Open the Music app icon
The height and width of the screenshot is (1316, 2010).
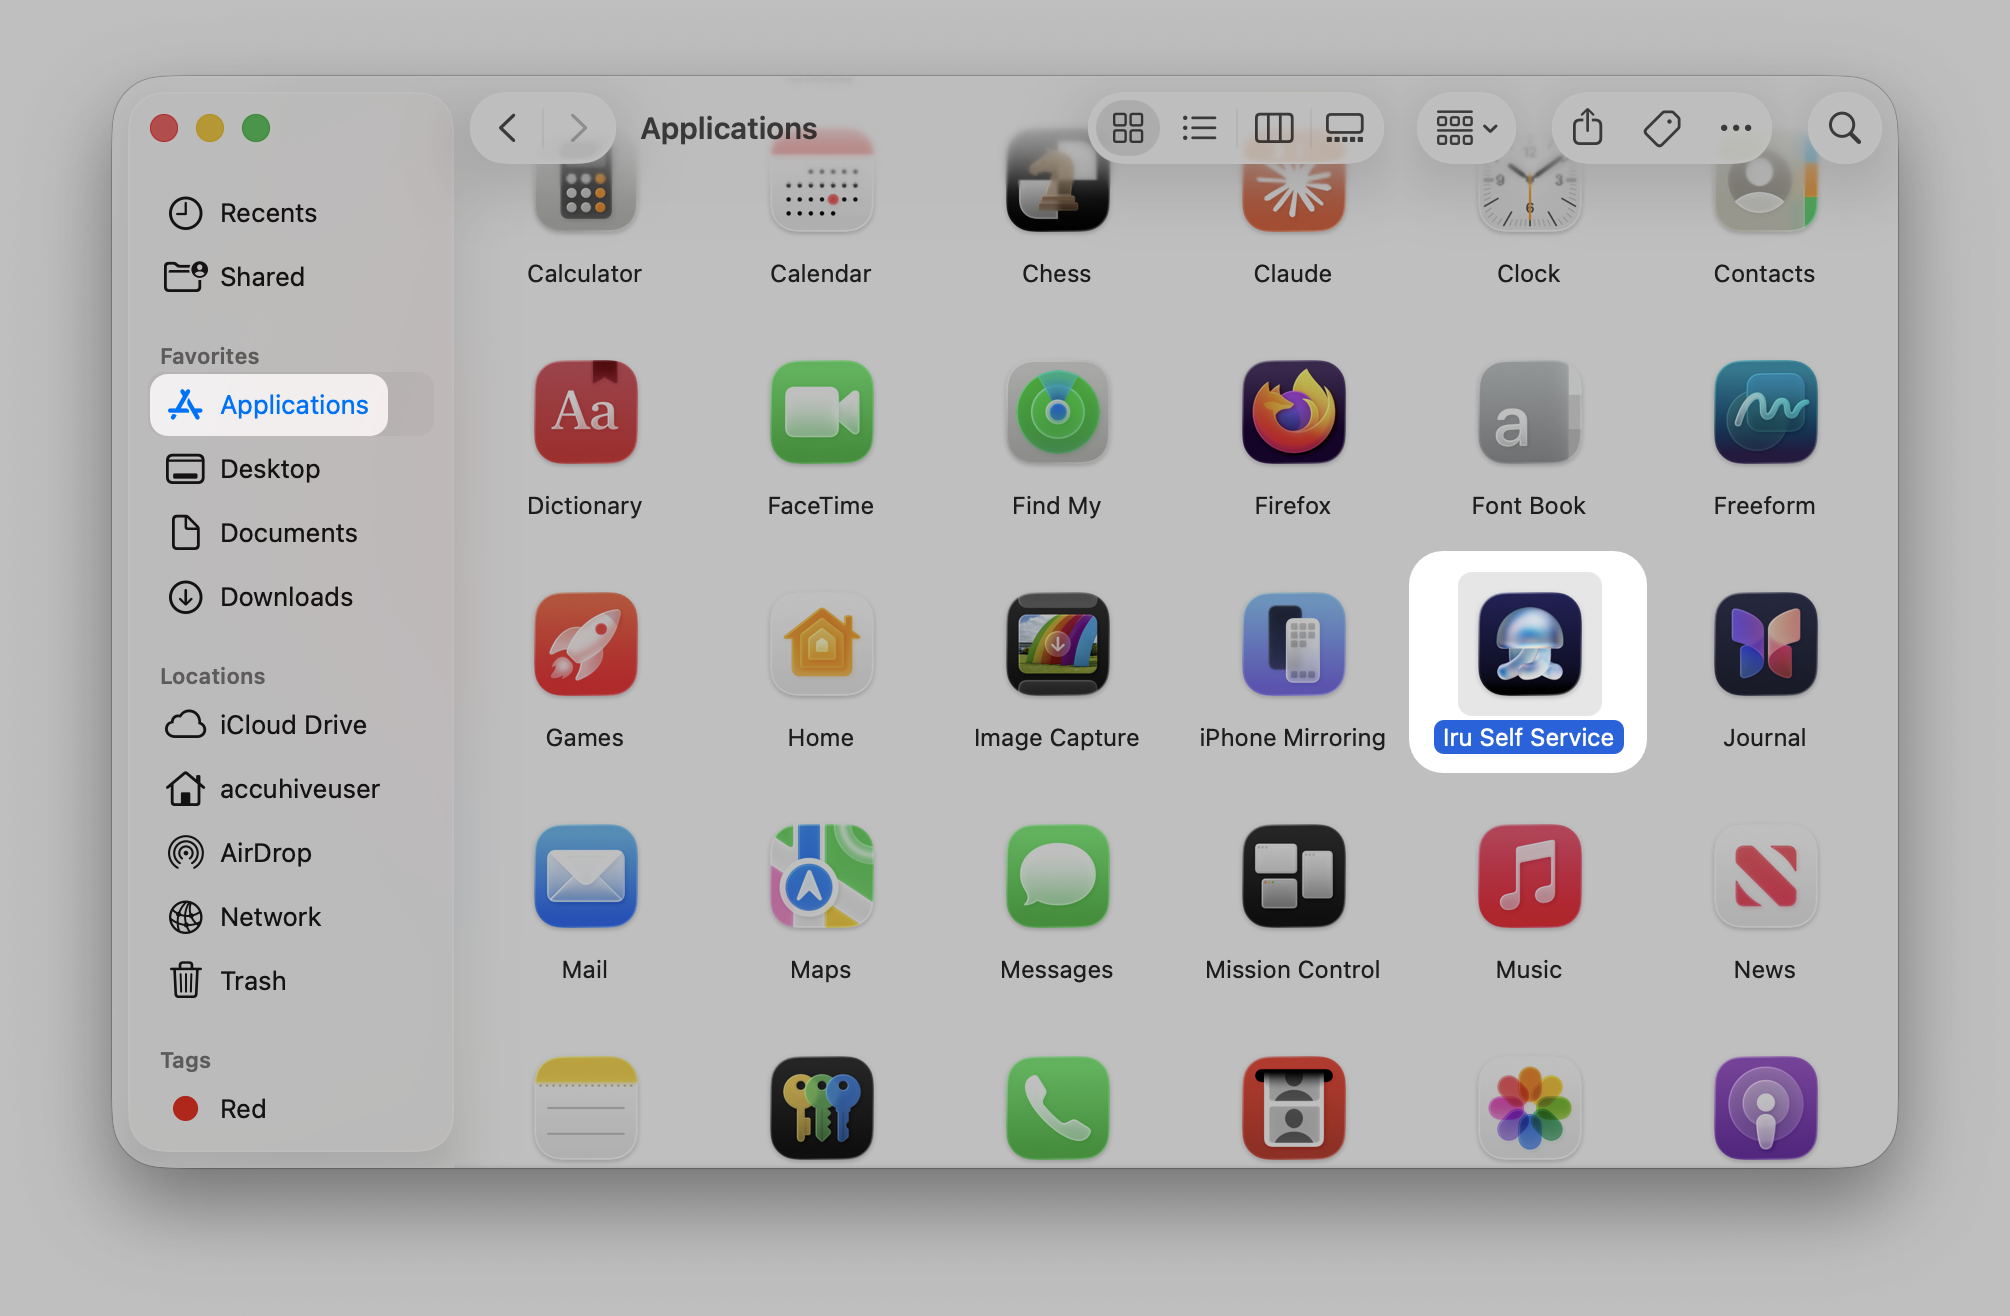1529,876
